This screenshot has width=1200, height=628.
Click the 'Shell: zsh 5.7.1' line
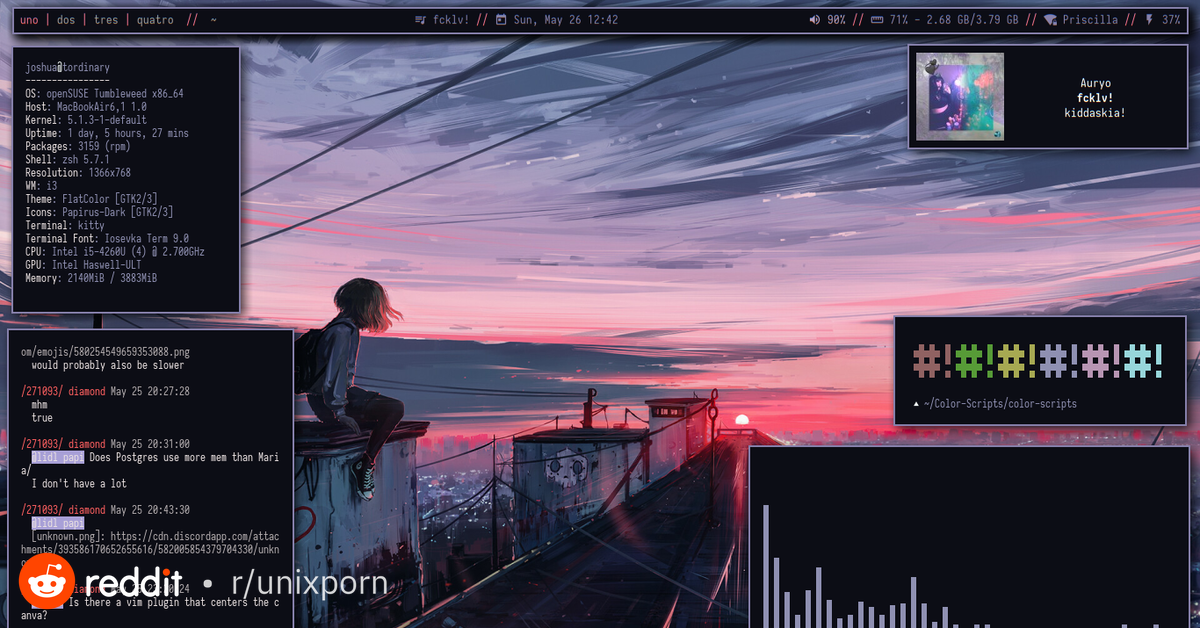(68, 159)
